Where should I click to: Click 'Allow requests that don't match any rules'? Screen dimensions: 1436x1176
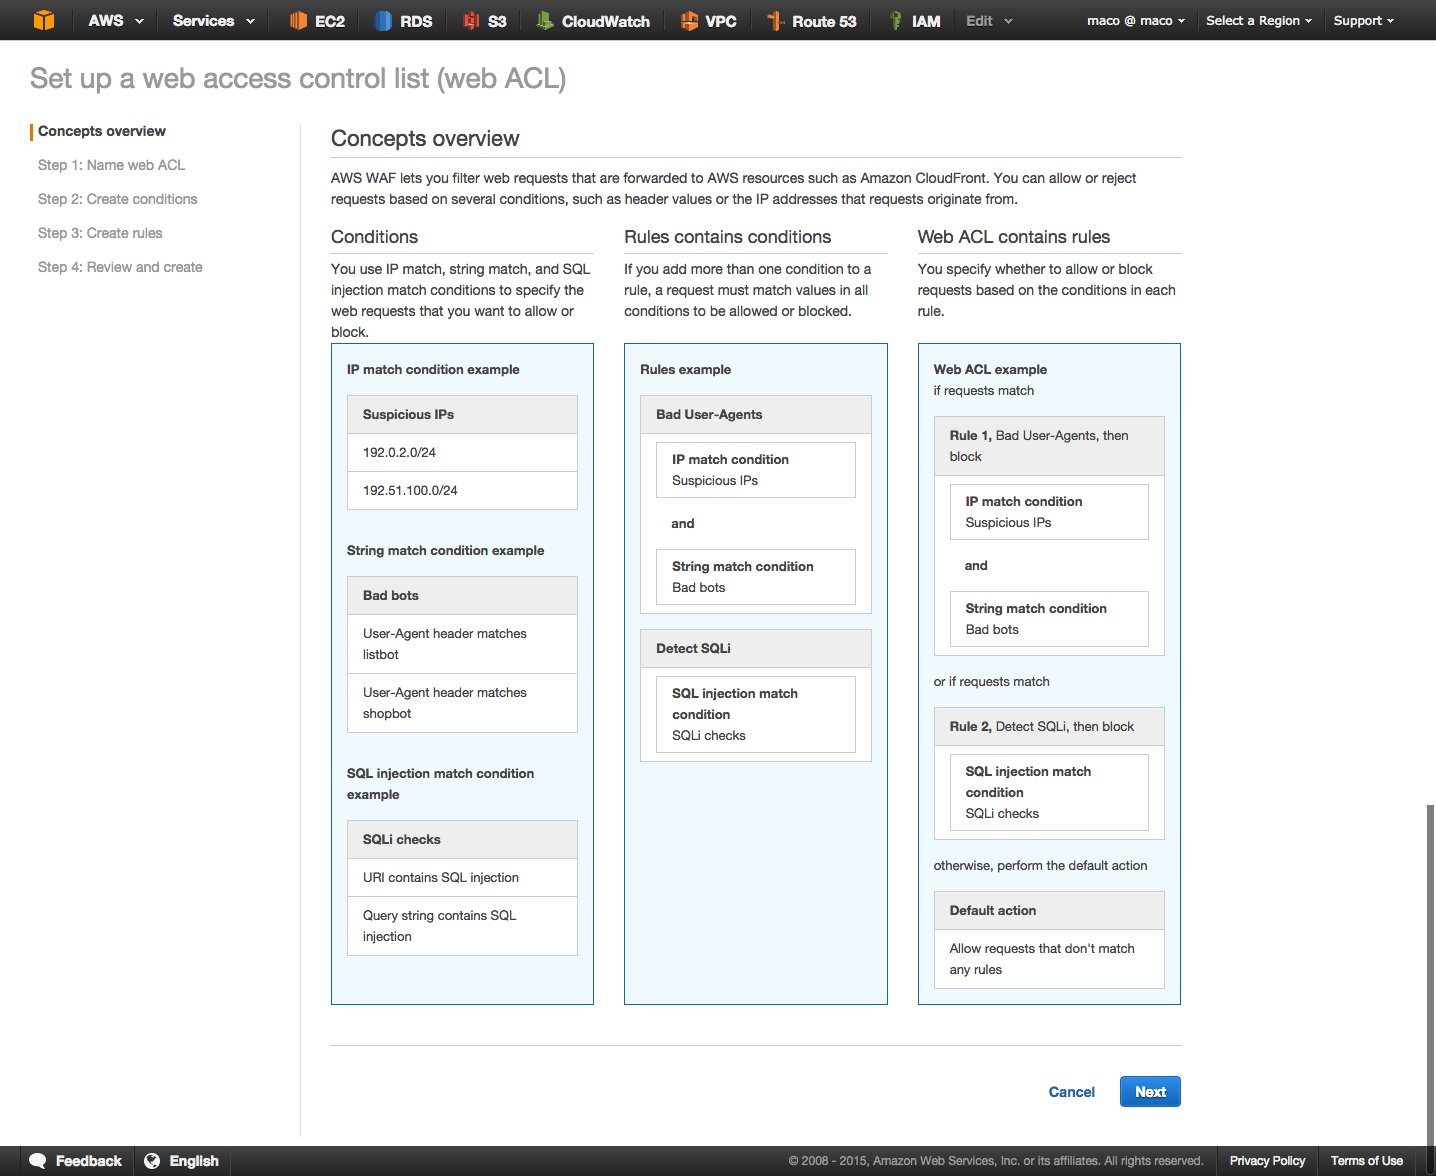pos(1049,959)
